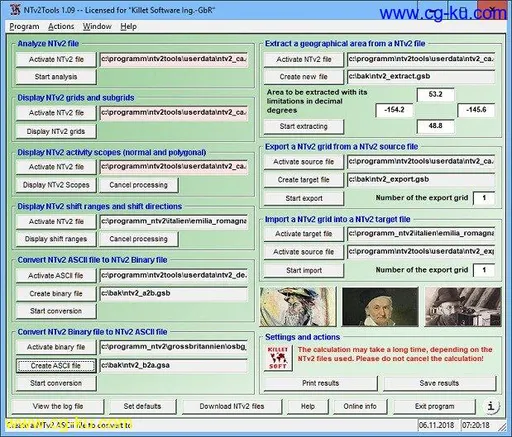Click Create binary file button
The width and height of the screenshot is (512, 437).
tap(56, 293)
